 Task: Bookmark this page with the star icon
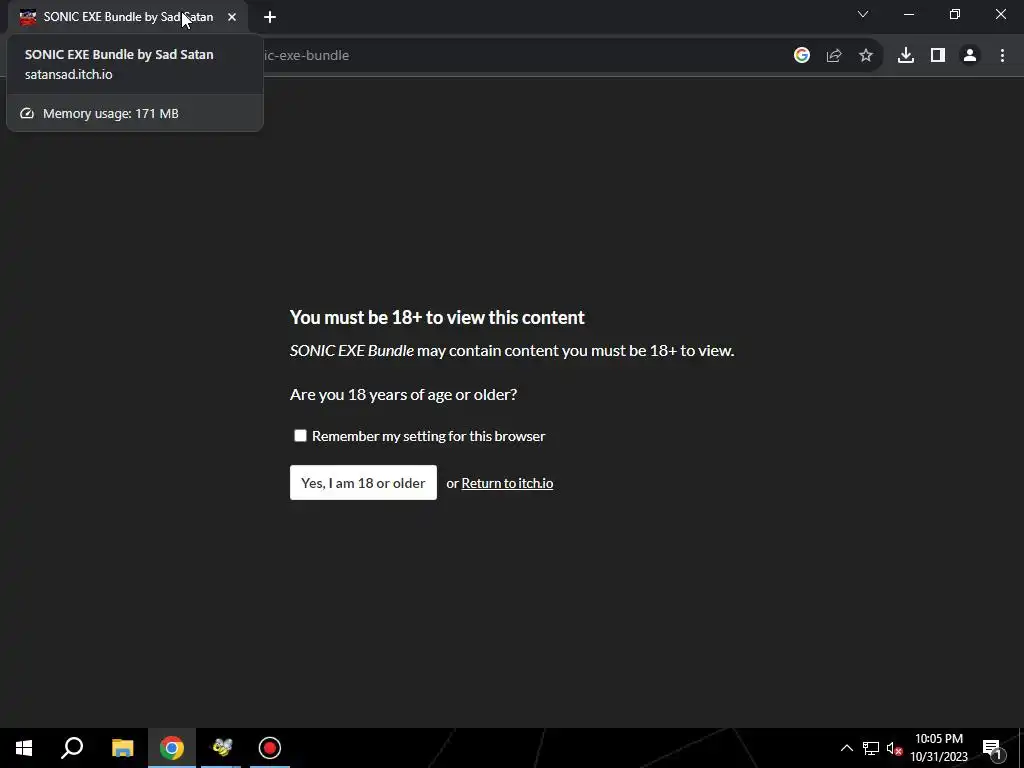pos(866,56)
